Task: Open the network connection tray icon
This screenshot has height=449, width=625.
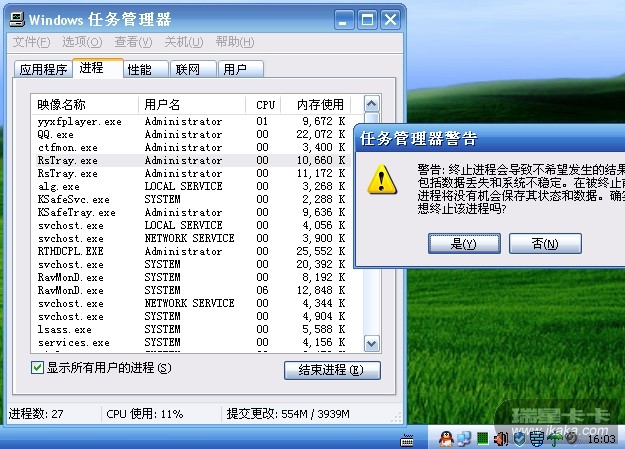Action: coord(464,439)
